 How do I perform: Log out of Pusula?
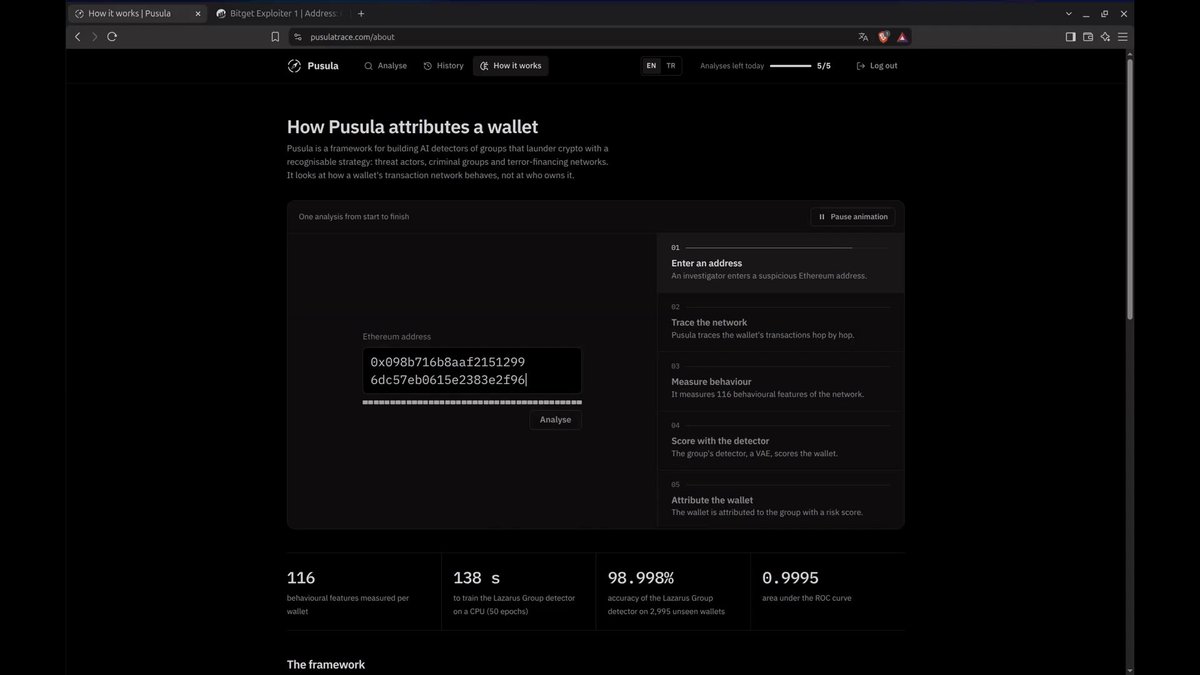click(x=877, y=66)
